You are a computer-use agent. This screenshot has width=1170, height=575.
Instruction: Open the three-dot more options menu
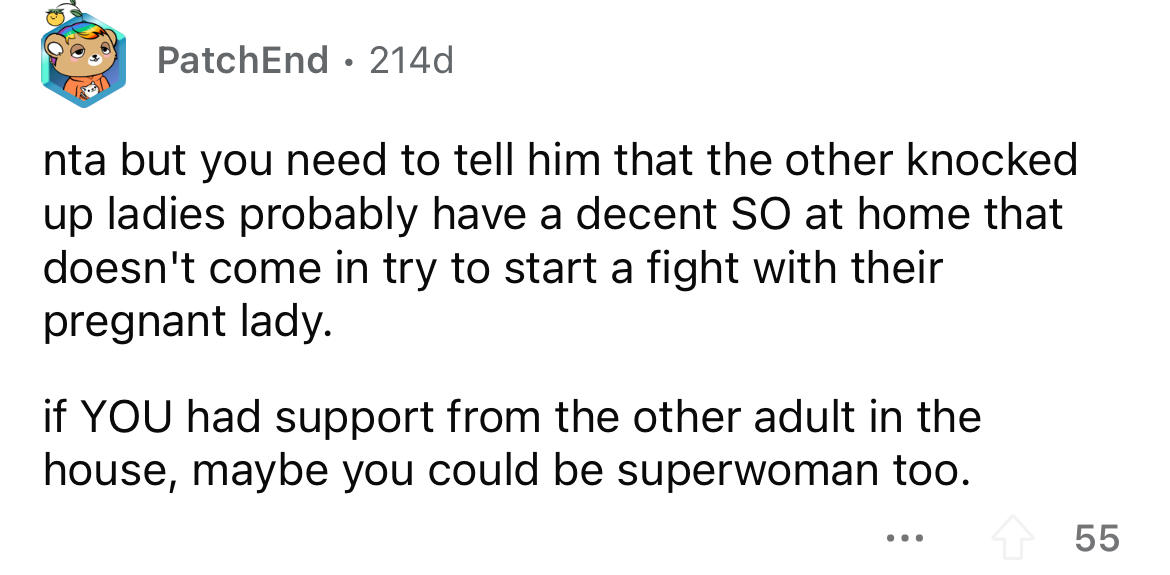click(x=906, y=538)
